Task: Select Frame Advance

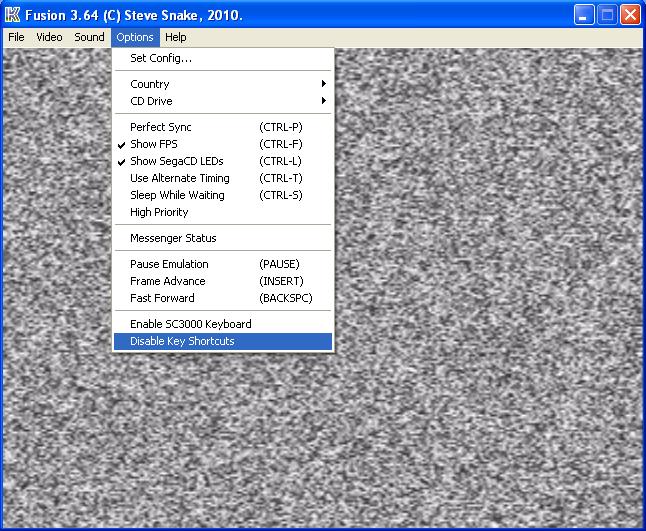Action: click(x=223, y=281)
